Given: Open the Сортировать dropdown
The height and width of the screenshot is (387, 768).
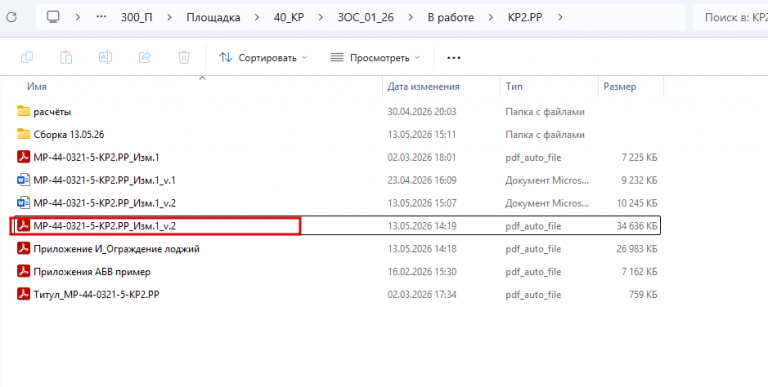Looking at the screenshot, I should click(x=263, y=58).
